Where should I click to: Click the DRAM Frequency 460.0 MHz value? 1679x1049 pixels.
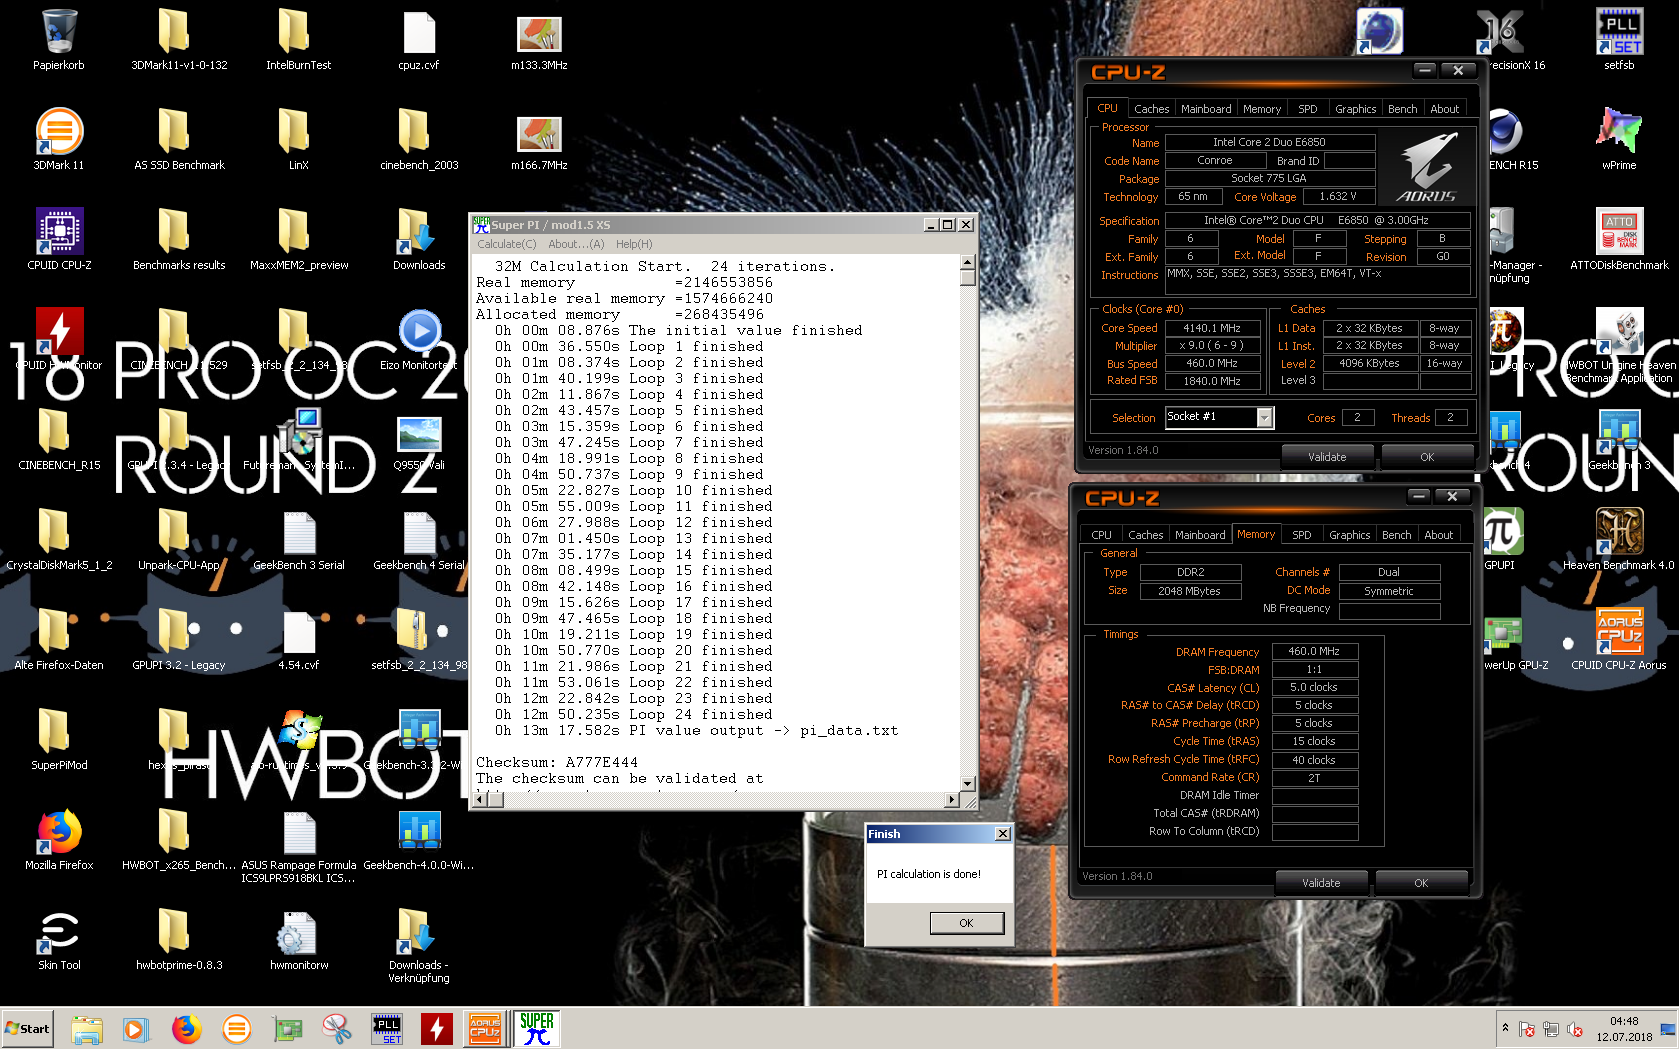coord(1314,651)
